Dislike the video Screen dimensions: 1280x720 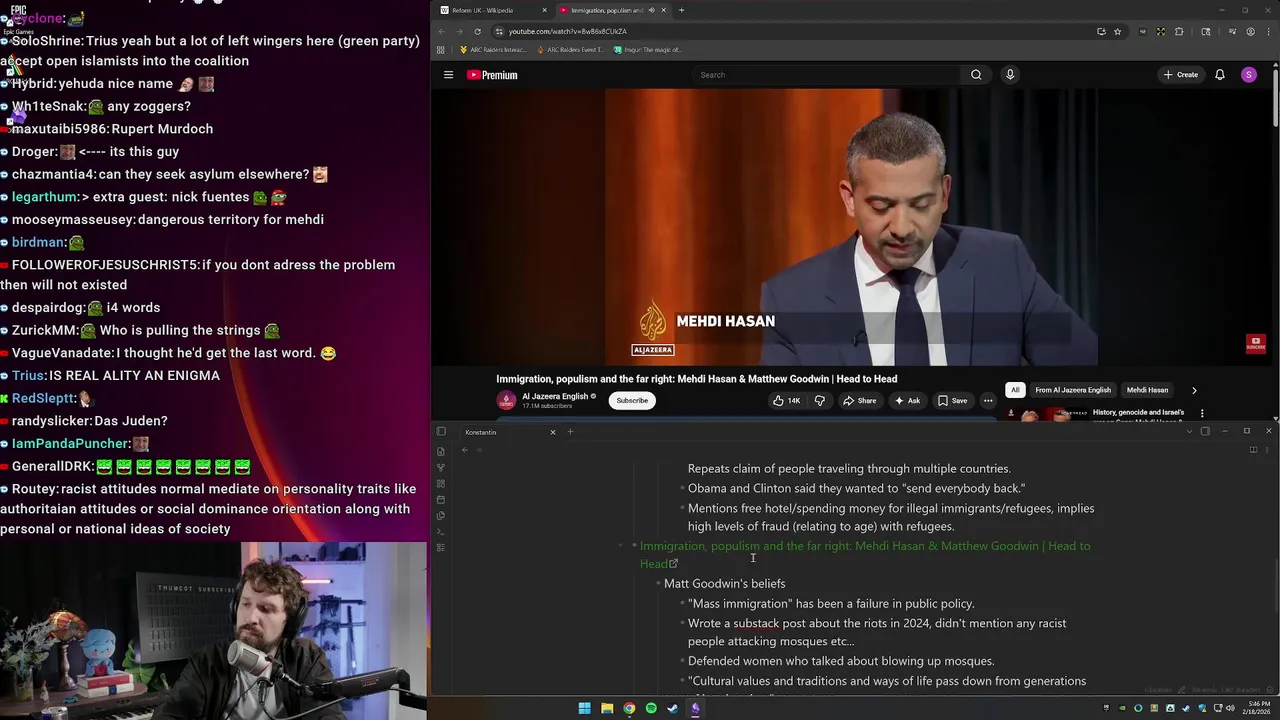(819, 401)
